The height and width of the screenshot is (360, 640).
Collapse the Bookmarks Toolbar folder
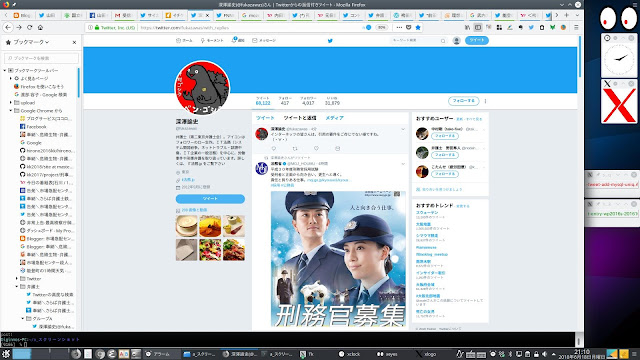pos(5,70)
